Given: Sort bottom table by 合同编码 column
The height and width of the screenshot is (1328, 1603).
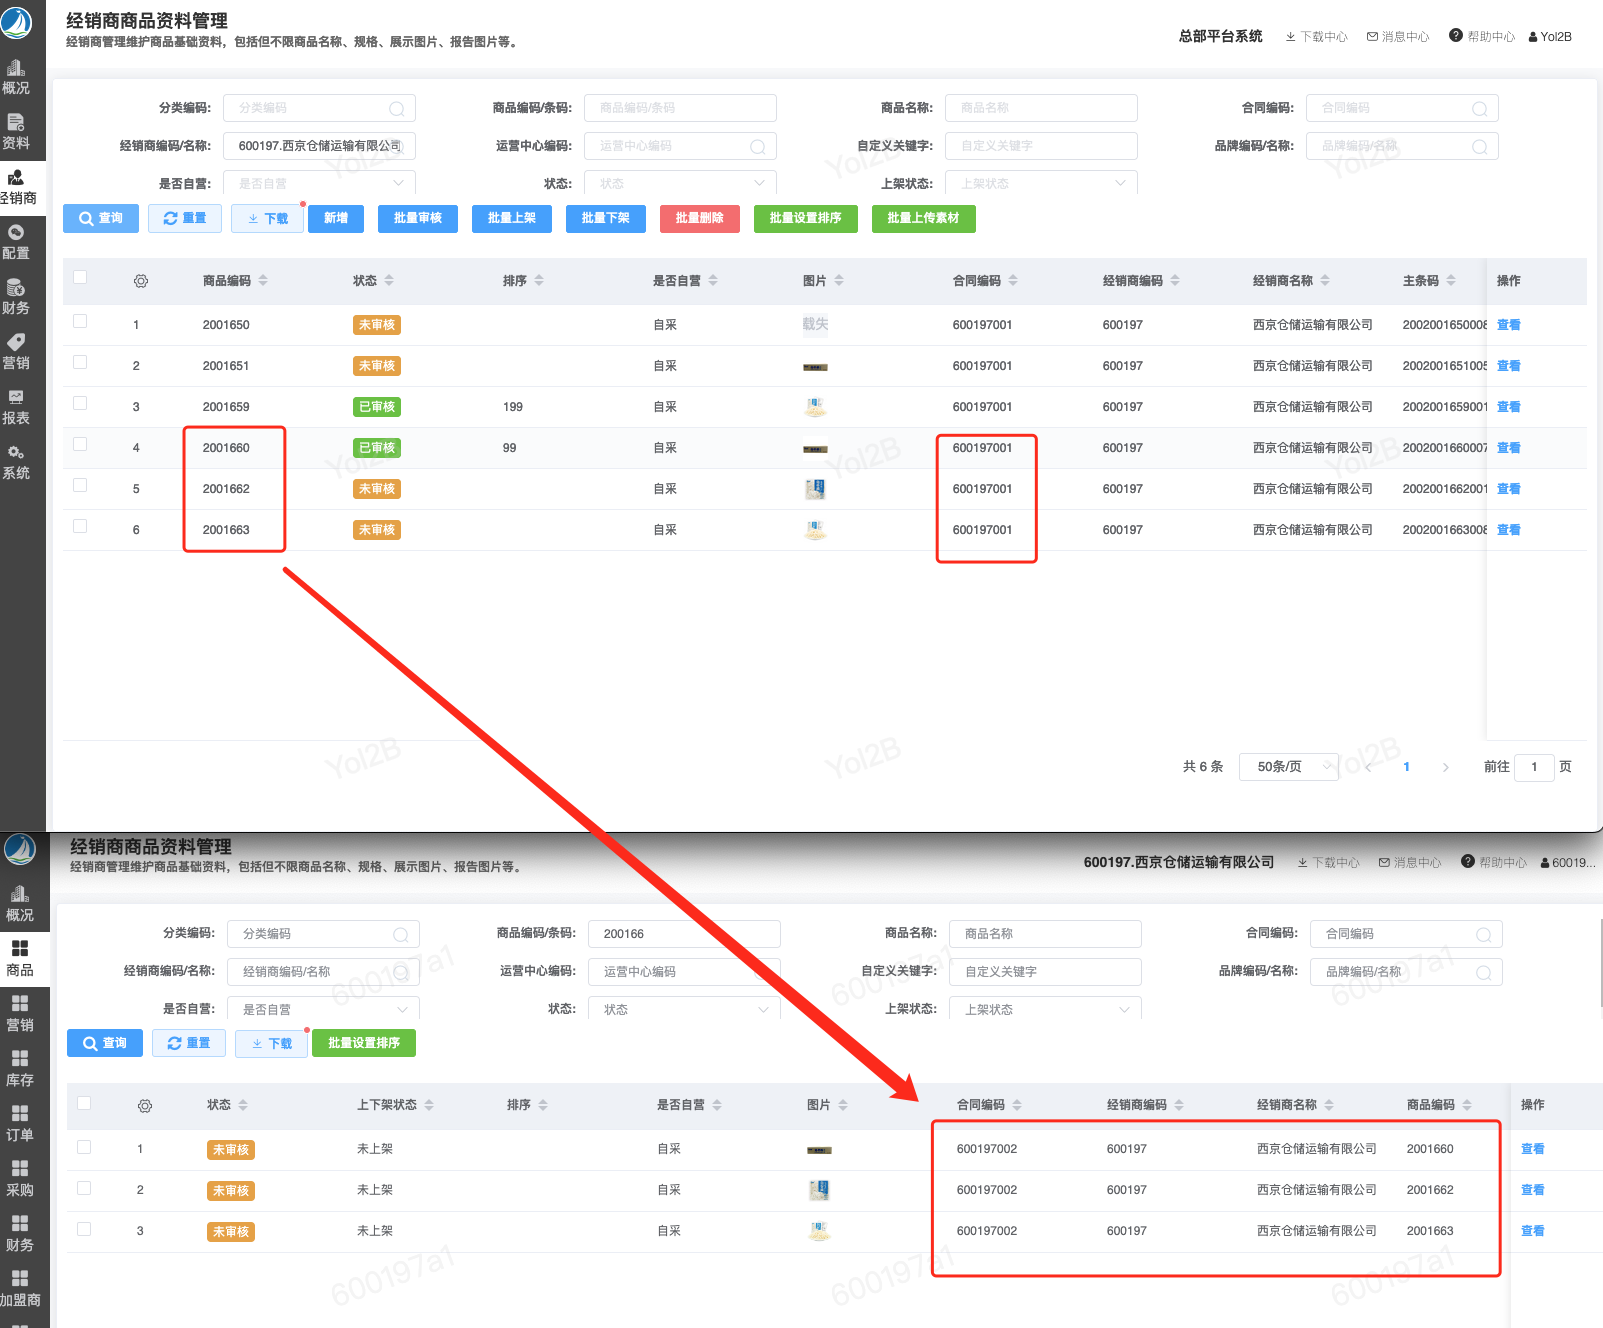Looking at the screenshot, I should 1017,1105.
